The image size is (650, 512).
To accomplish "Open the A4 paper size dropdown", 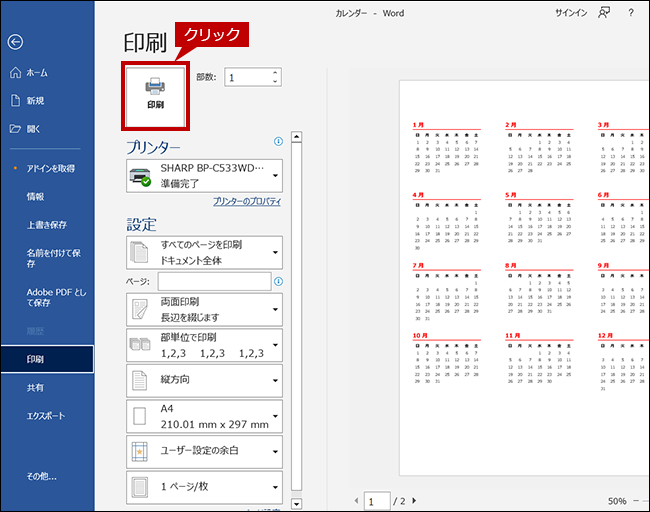I will (x=204, y=416).
